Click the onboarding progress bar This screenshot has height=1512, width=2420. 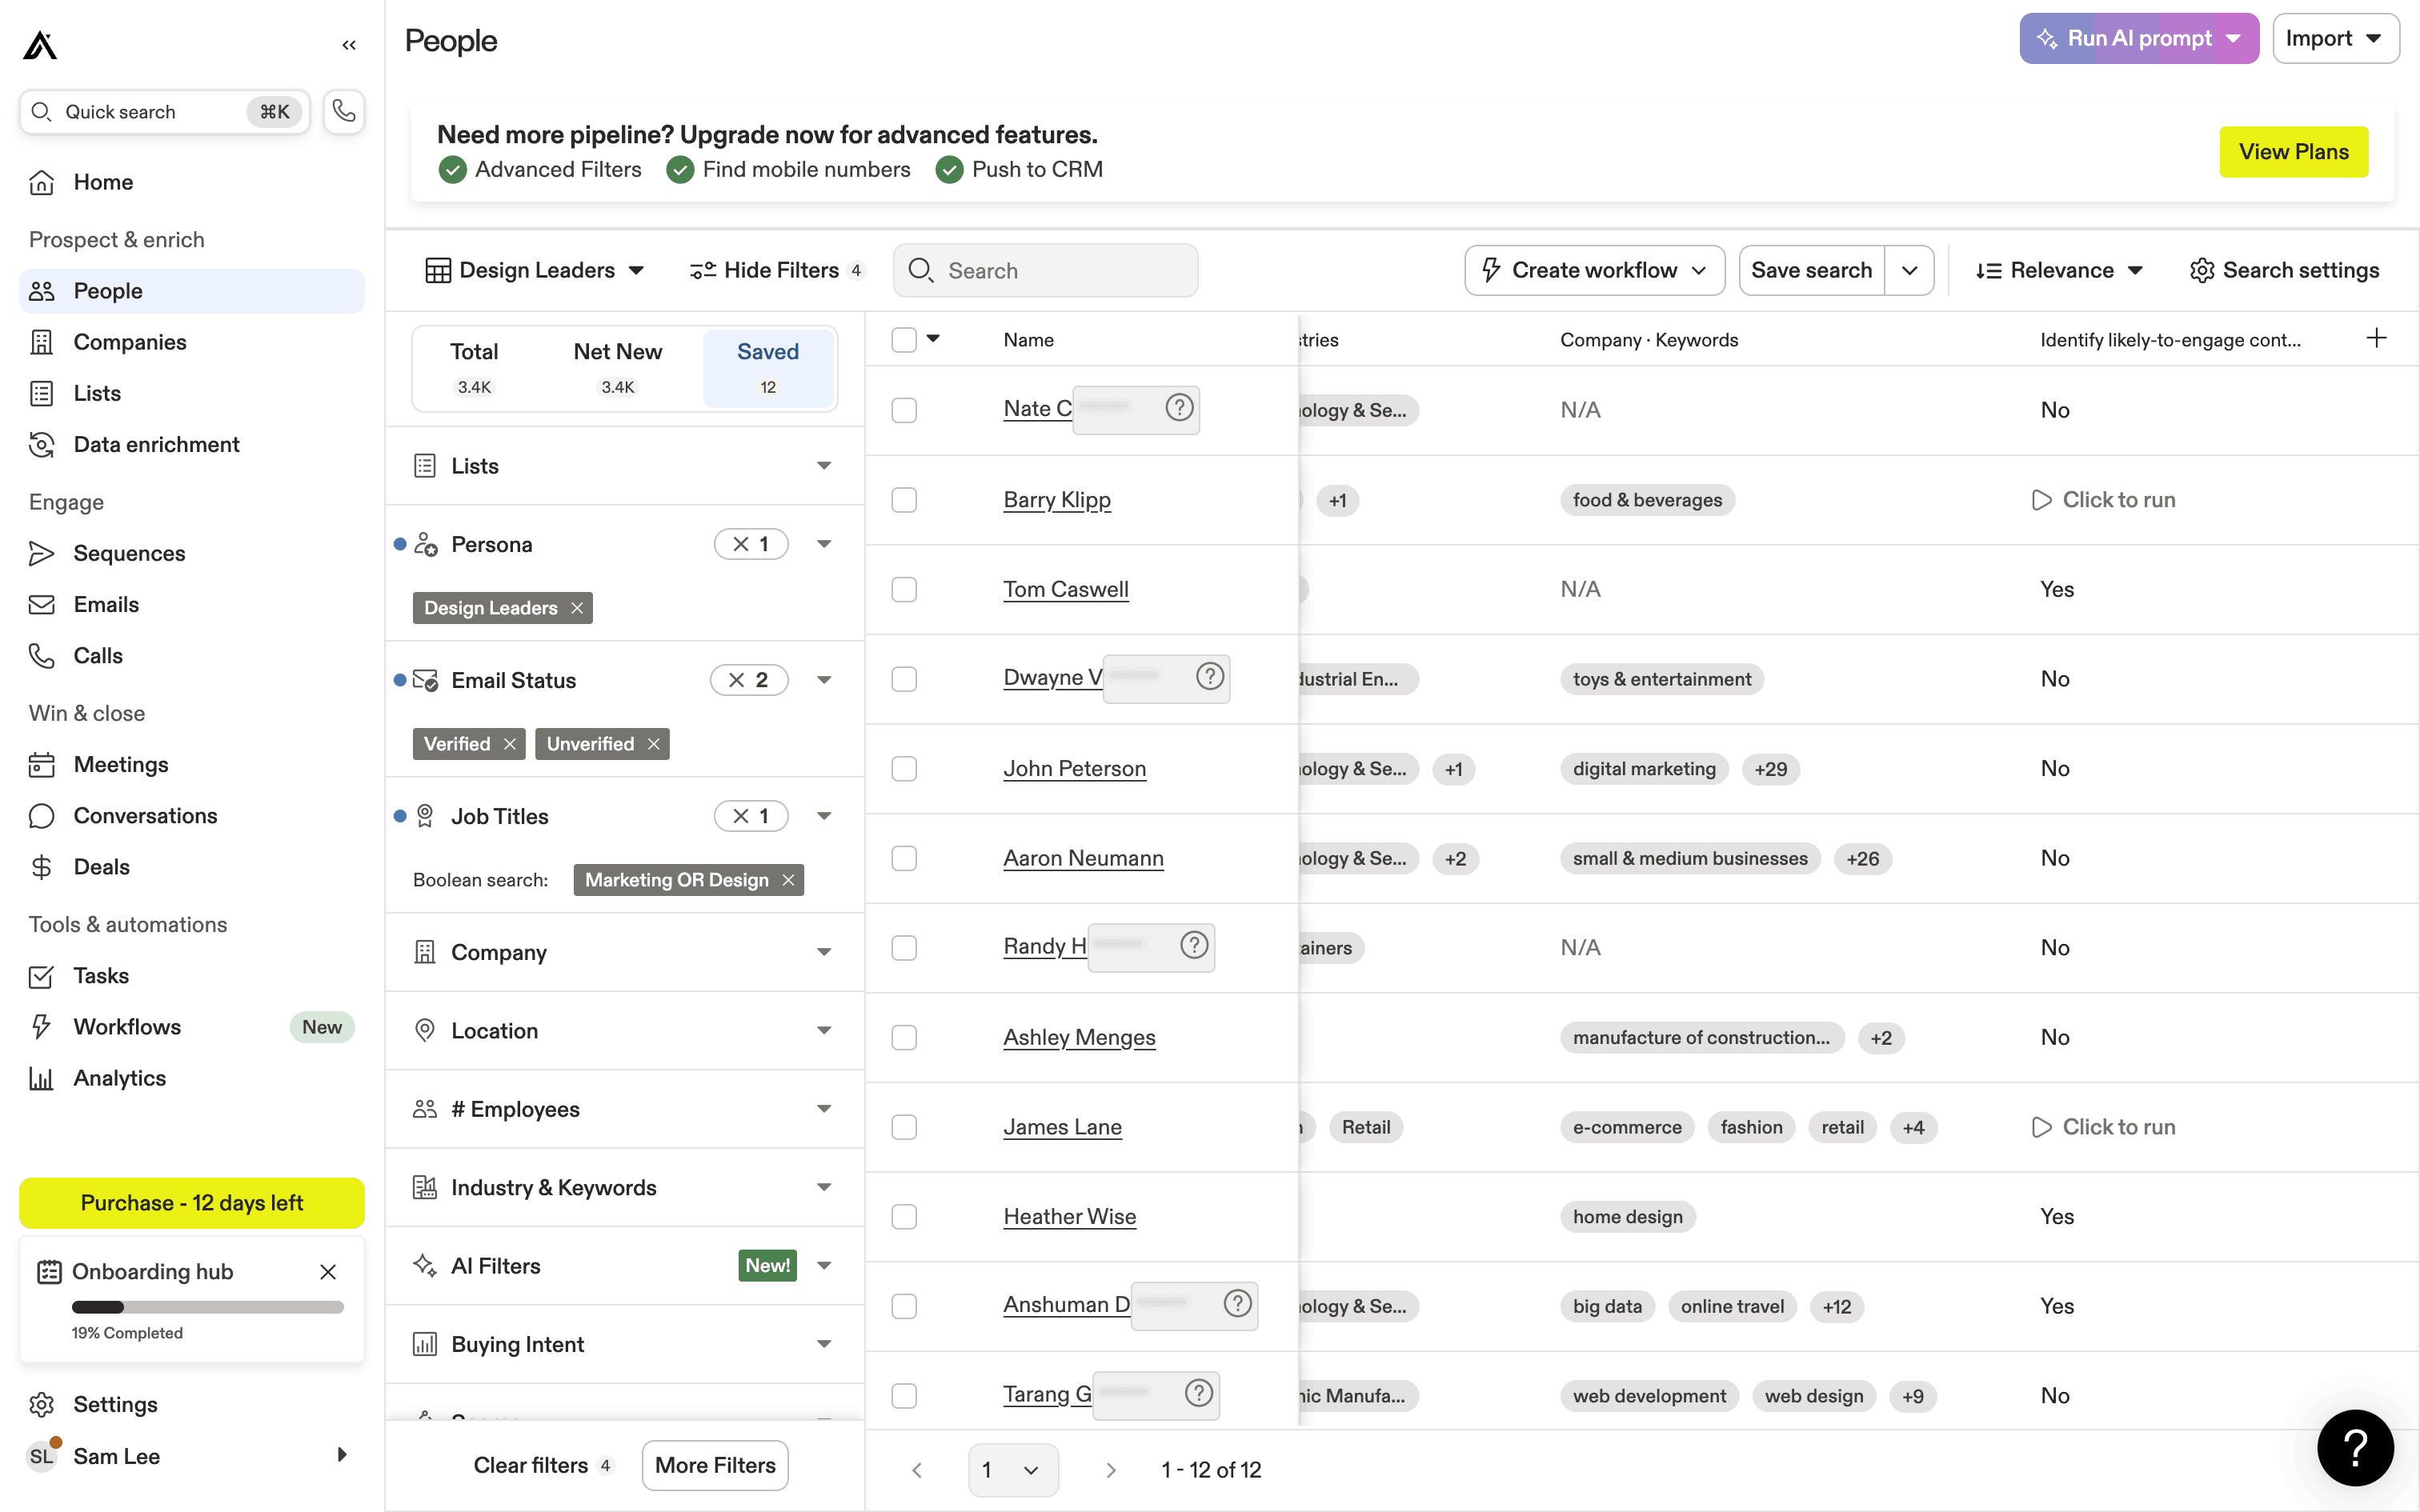[x=207, y=1307]
